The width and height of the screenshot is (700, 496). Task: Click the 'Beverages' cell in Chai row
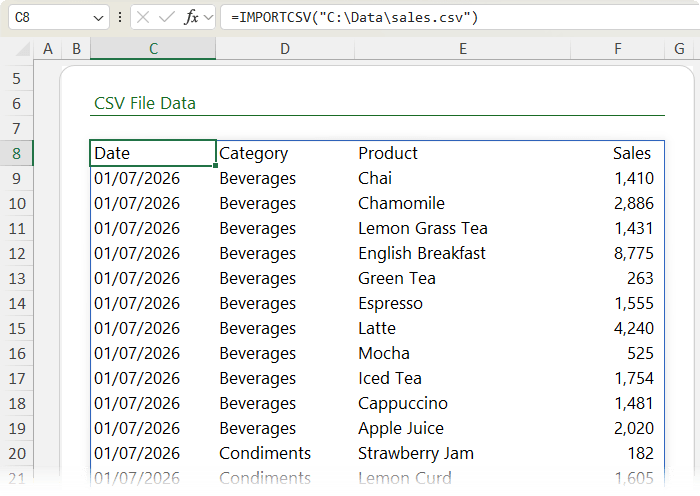pyautogui.click(x=285, y=178)
